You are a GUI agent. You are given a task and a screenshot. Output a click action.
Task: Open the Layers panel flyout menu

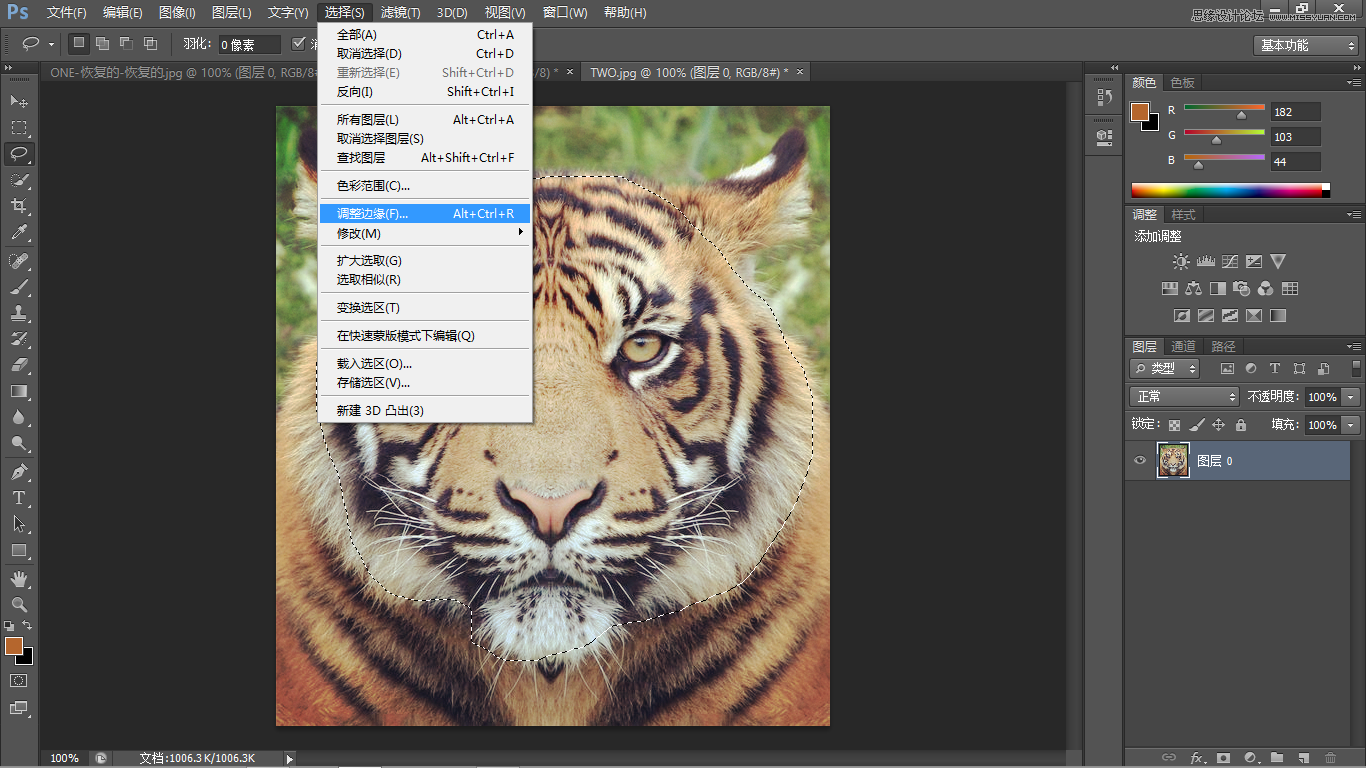click(1354, 346)
